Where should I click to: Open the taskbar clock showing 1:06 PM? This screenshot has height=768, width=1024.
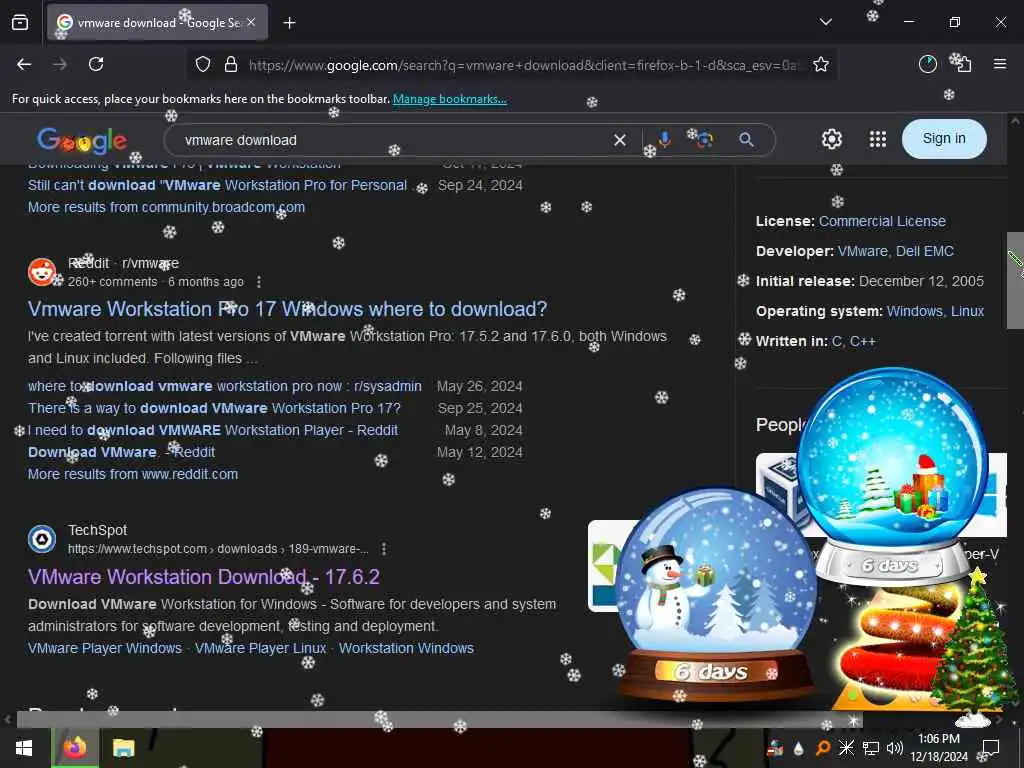click(x=938, y=748)
